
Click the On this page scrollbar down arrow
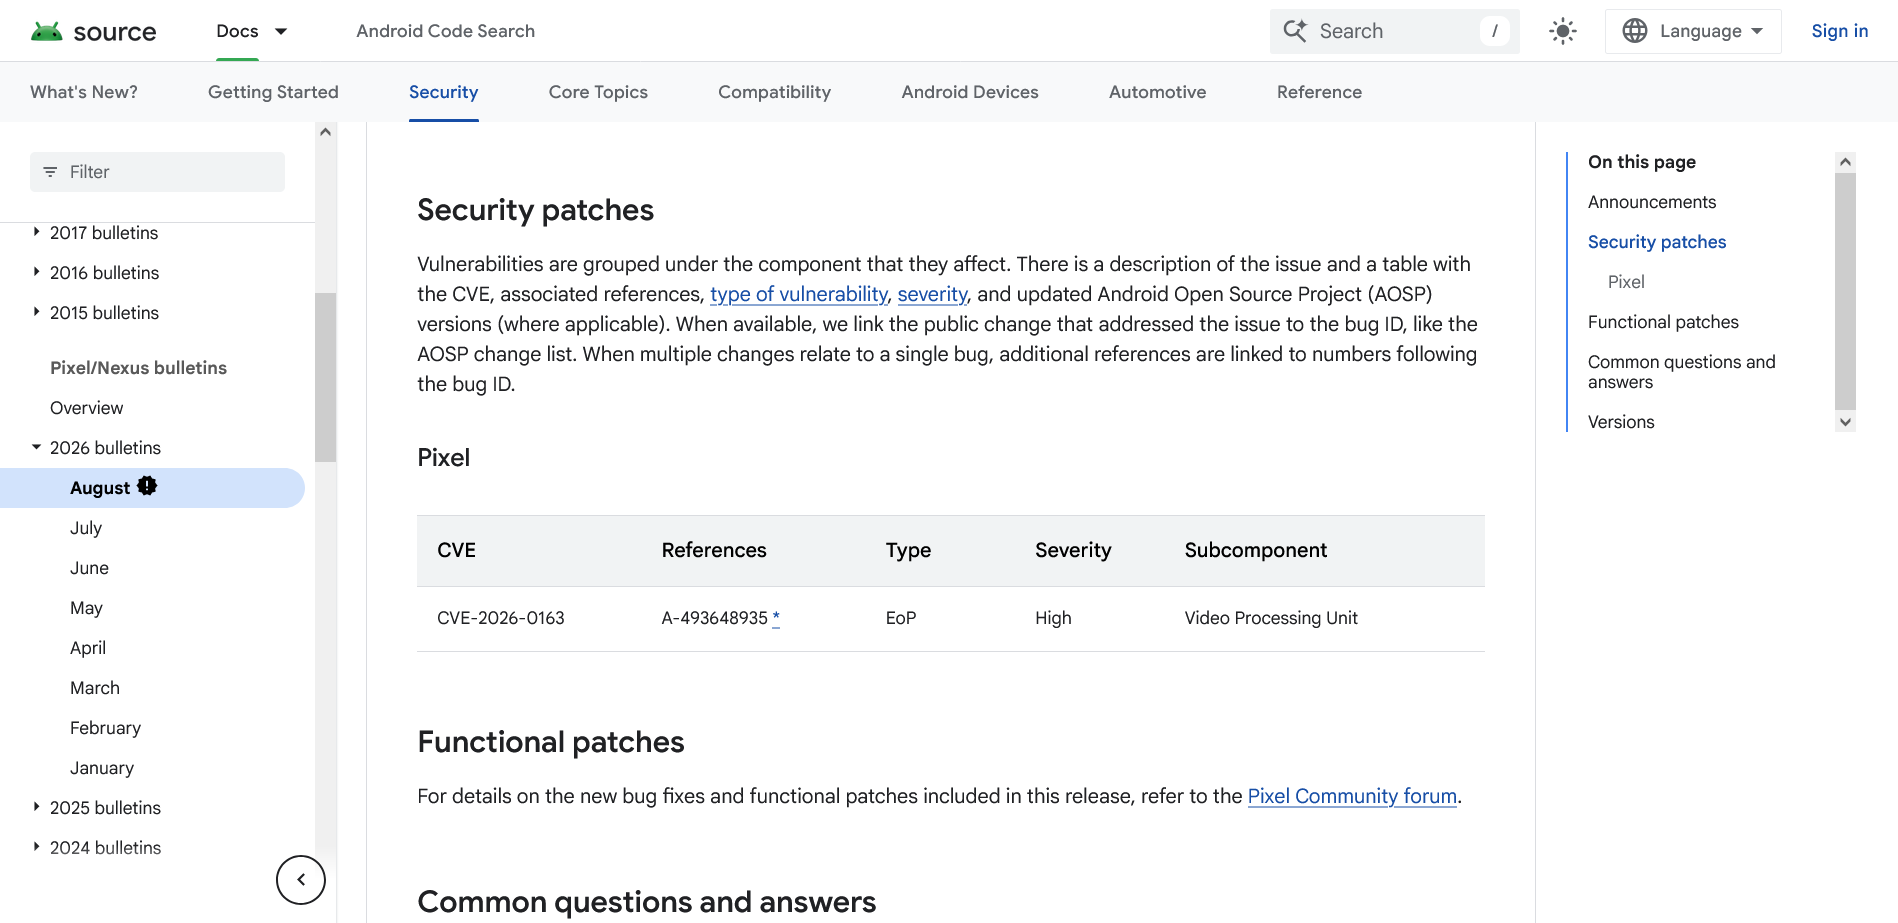pyautogui.click(x=1845, y=422)
